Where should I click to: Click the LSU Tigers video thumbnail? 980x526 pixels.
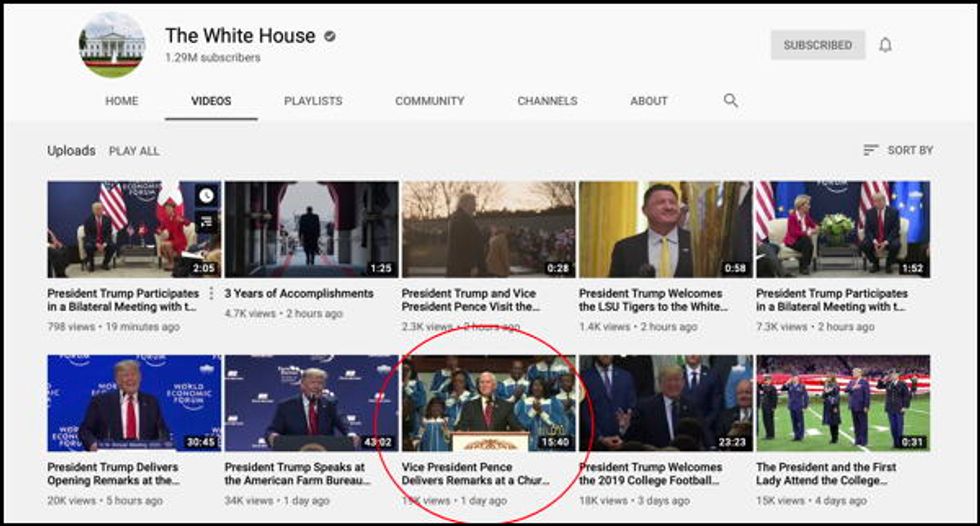click(665, 229)
